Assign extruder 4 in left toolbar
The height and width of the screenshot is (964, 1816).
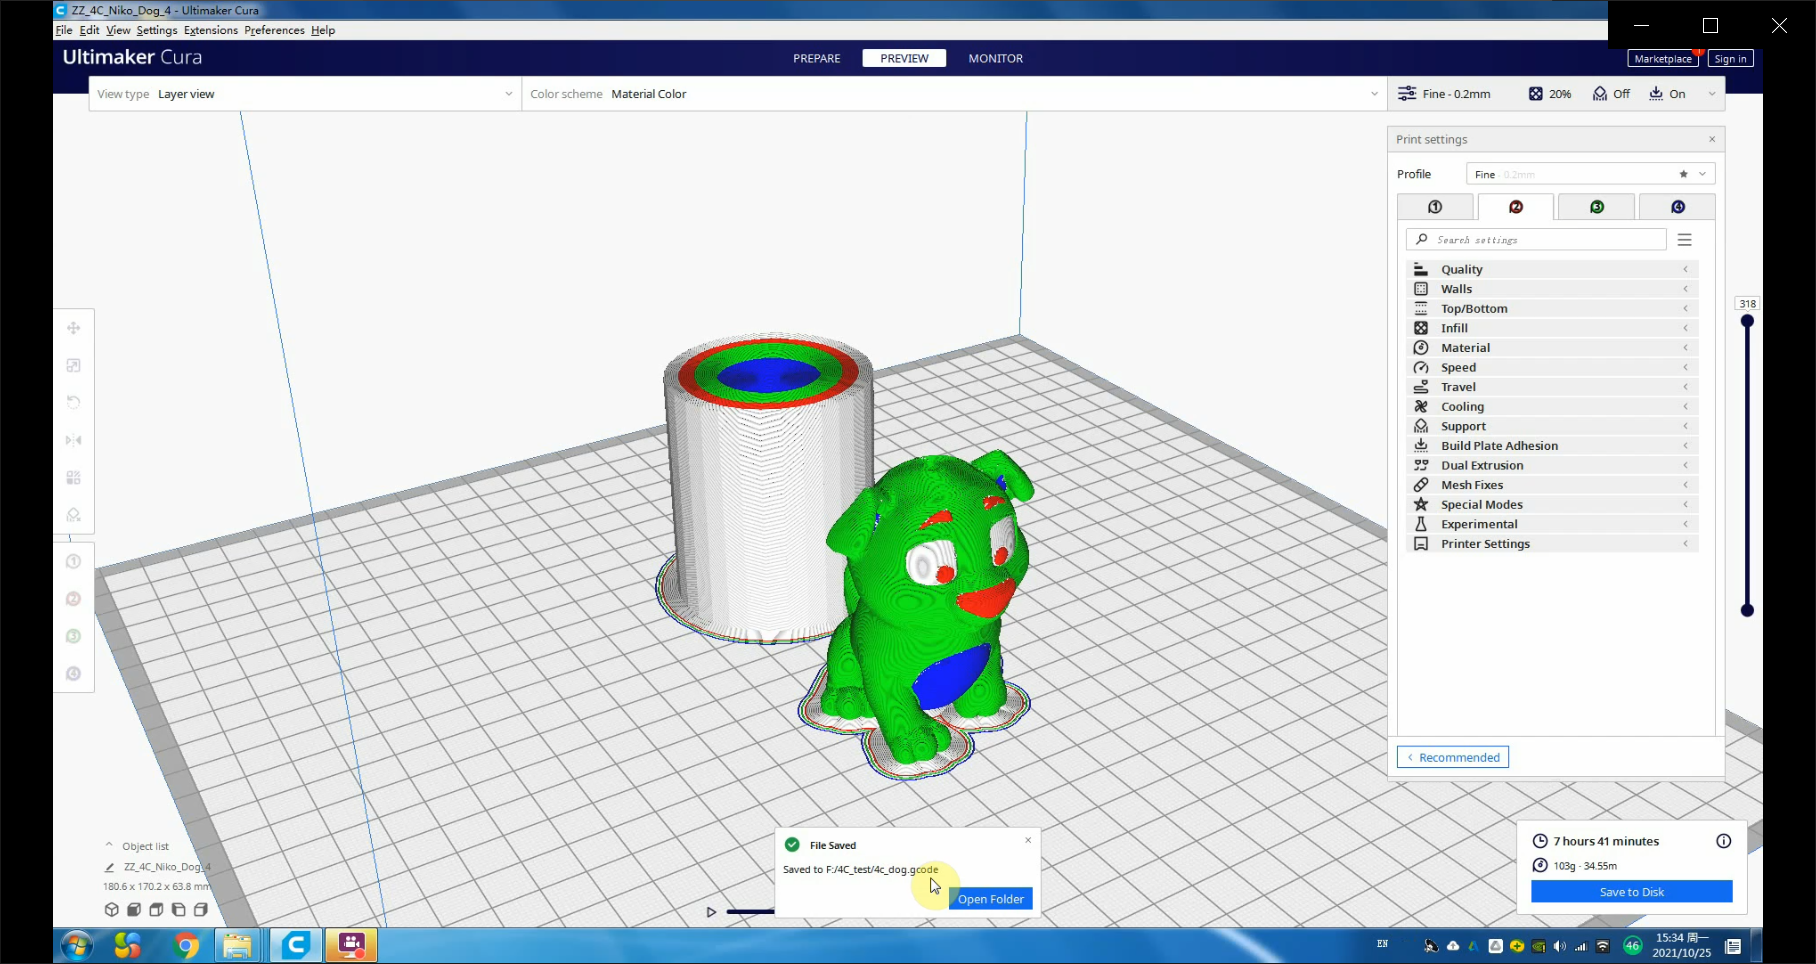click(73, 674)
